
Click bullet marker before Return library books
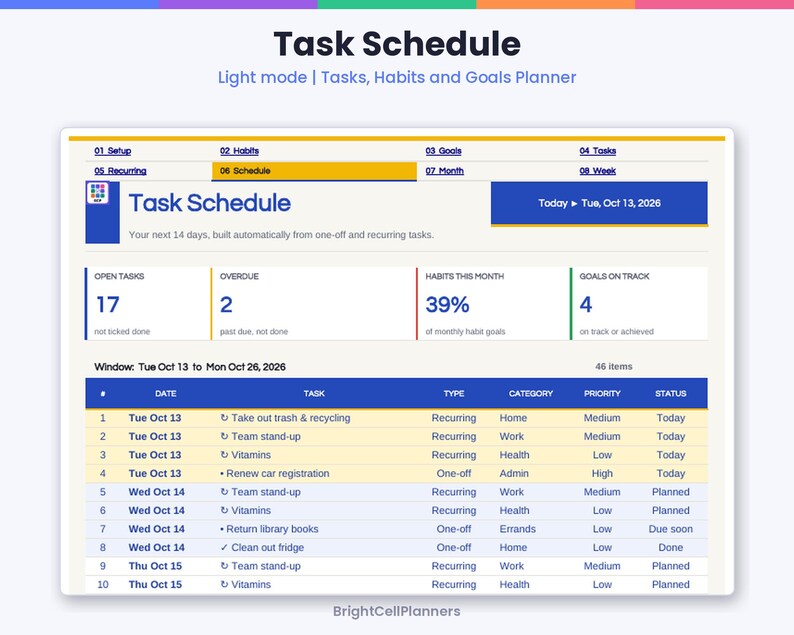point(222,530)
